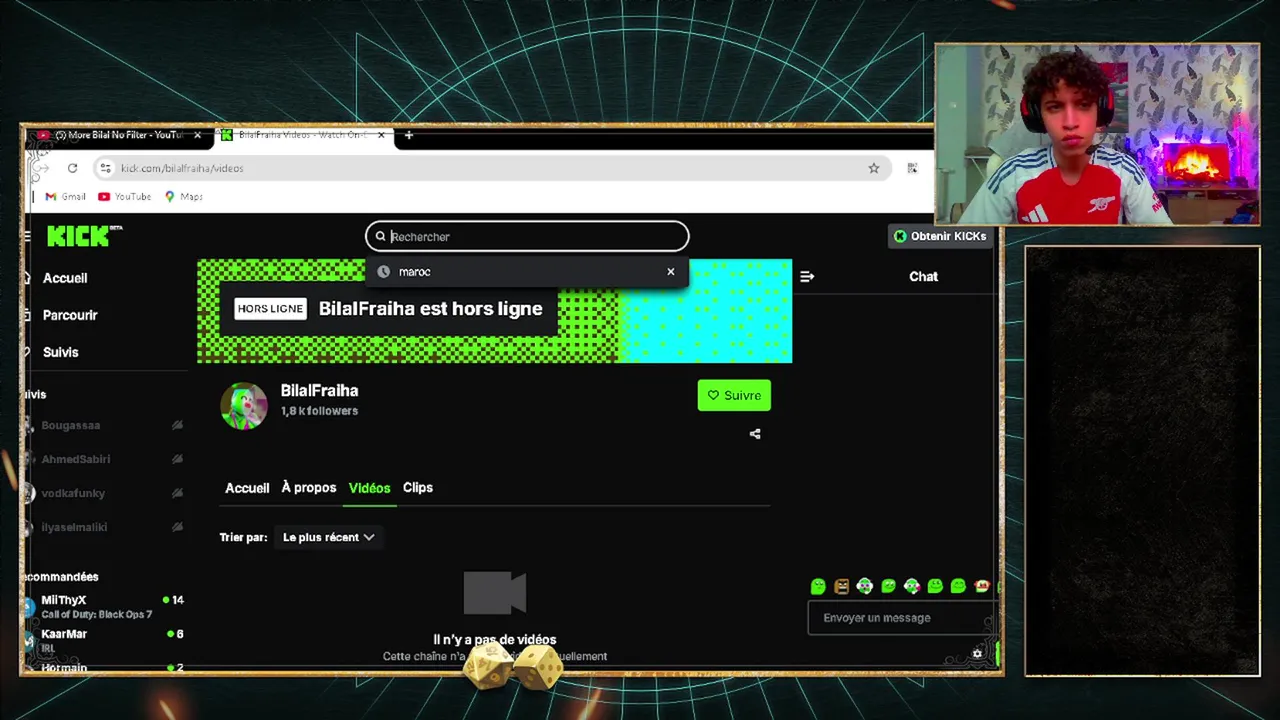Click the offline icon next to vodkafunky
Viewport: 1280px width, 720px height.
pos(177,493)
